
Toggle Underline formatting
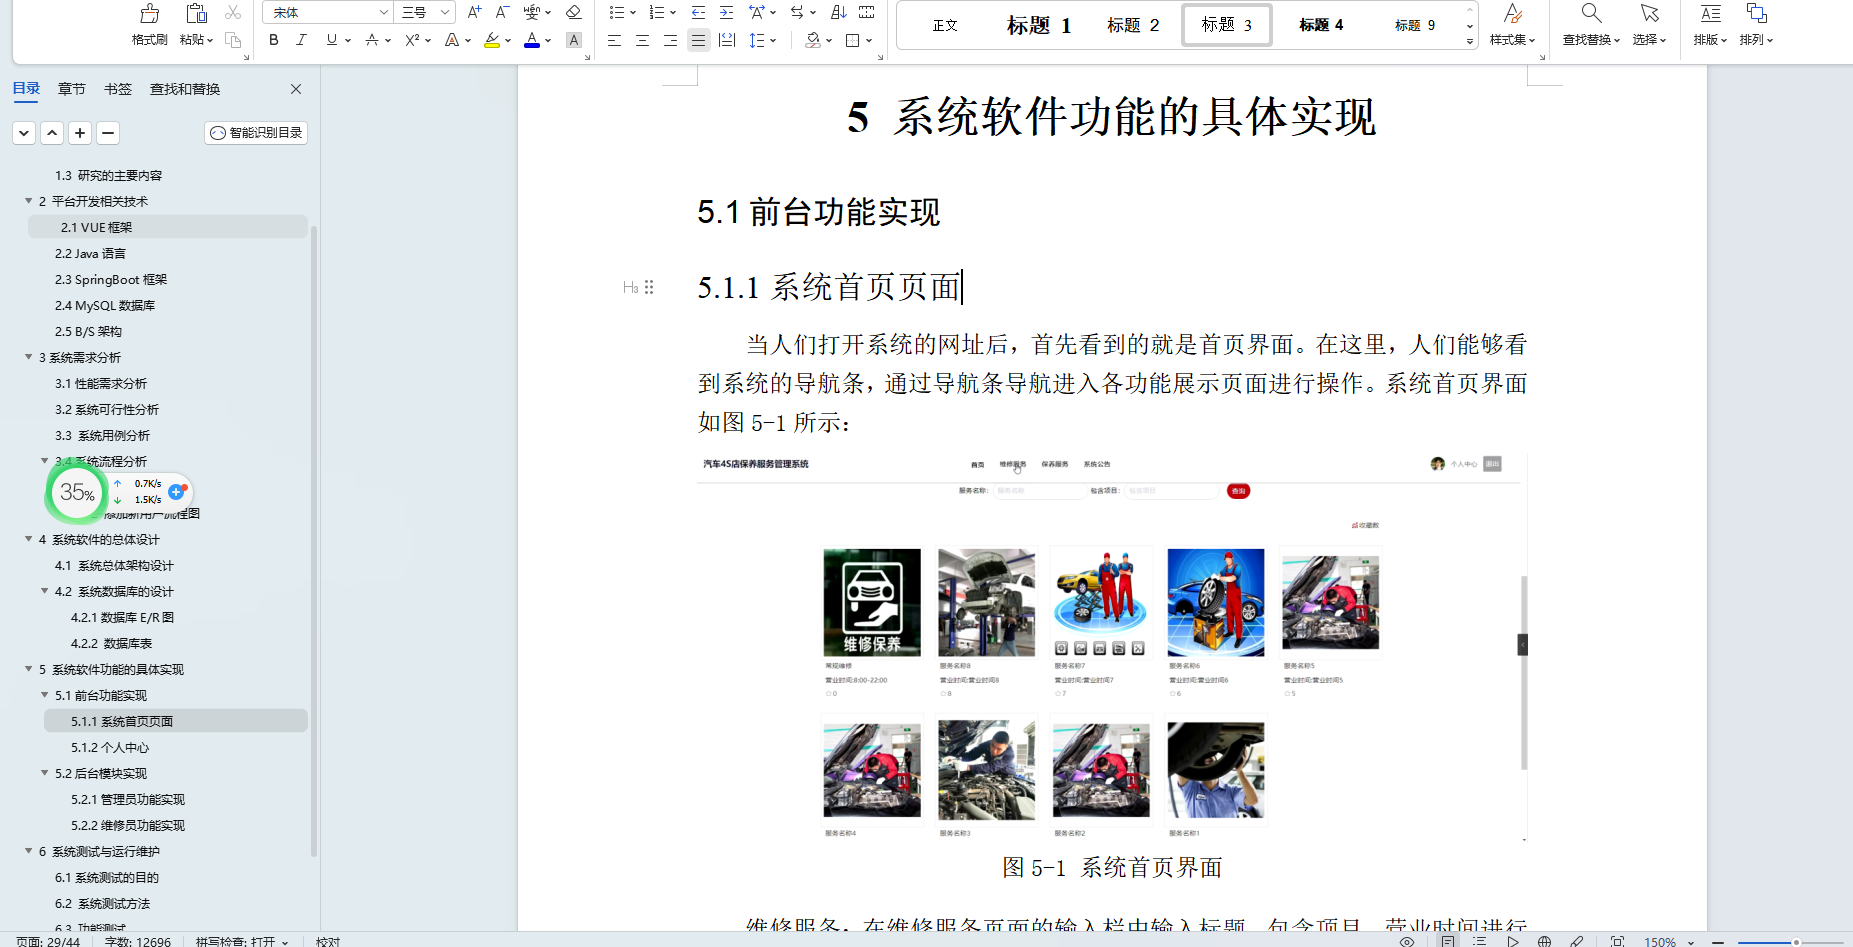click(x=331, y=40)
